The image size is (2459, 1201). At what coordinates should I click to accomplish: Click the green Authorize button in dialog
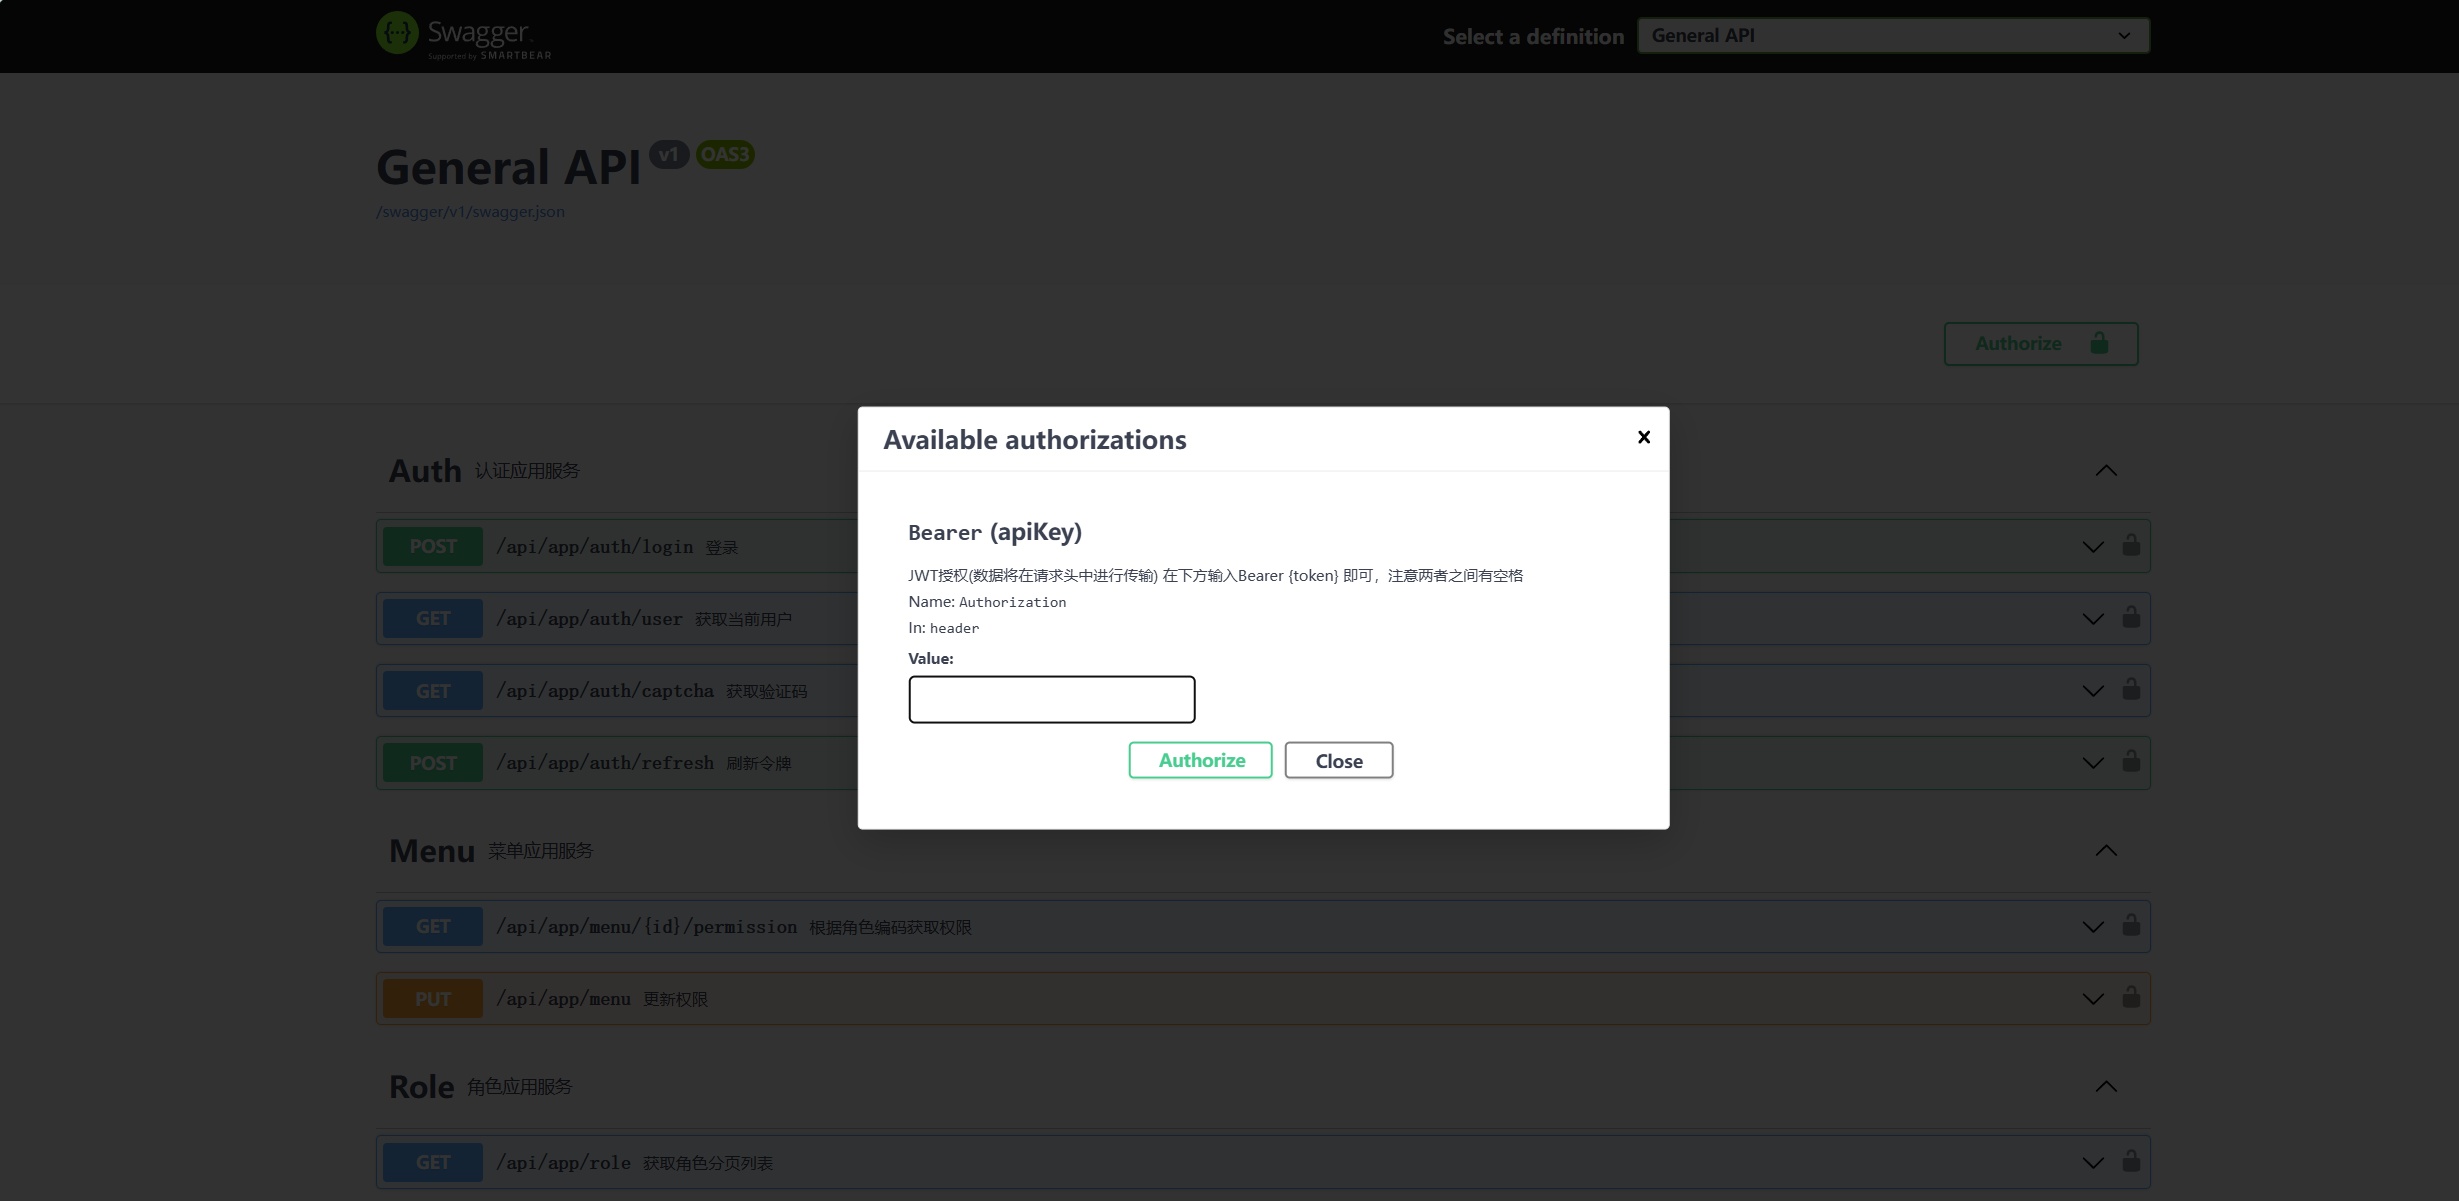1200,760
